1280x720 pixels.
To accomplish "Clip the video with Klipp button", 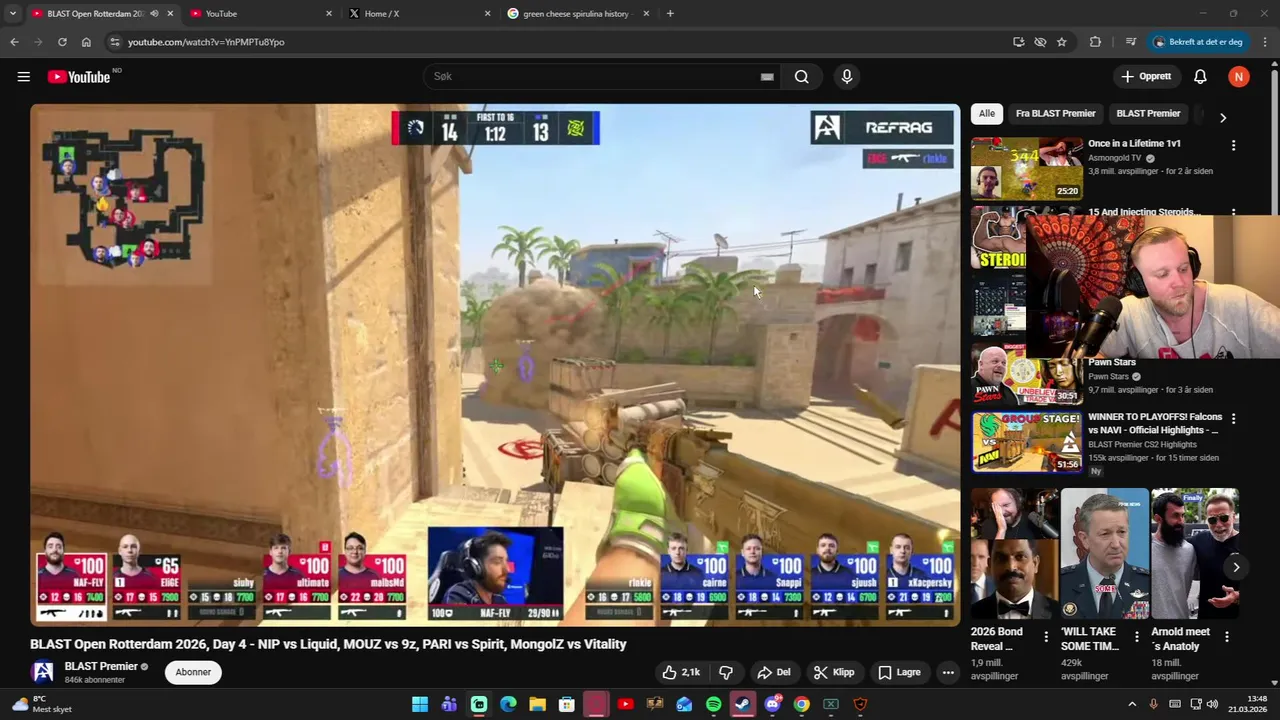I will tap(834, 672).
